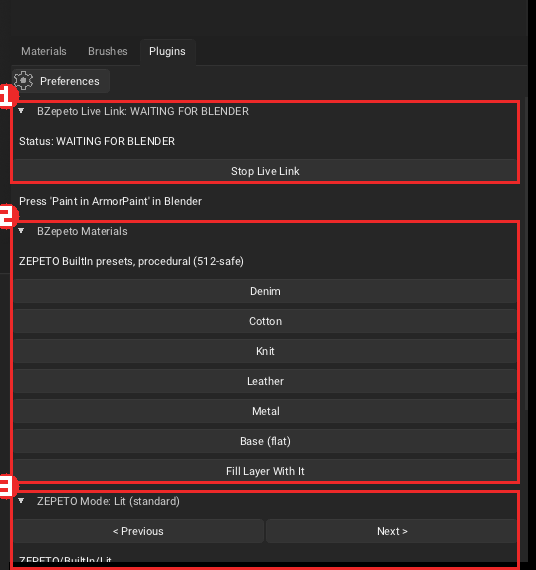Collapse the ZEPETO Mode section
The image size is (536, 570).
(x=21, y=501)
